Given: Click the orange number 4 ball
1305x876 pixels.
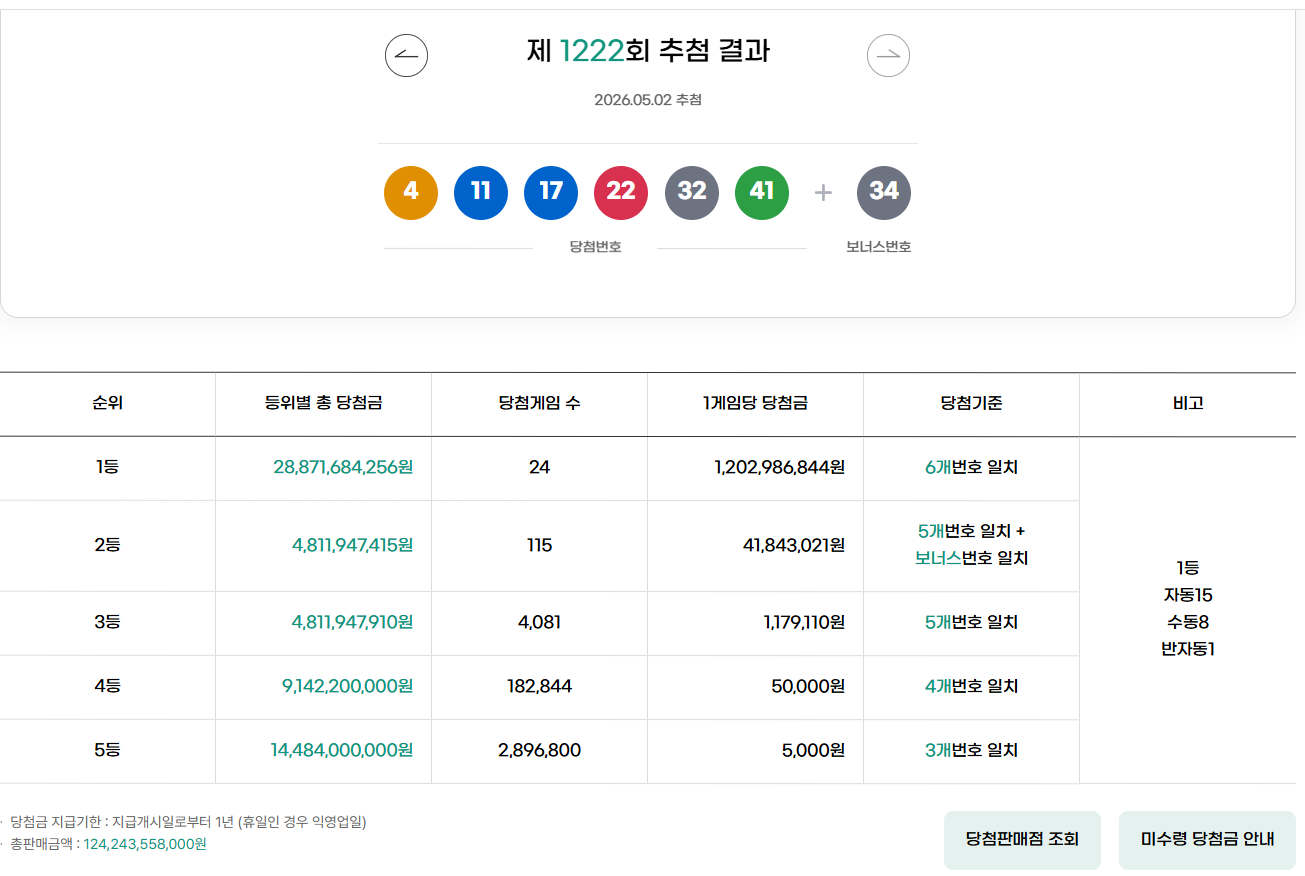Looking at the screenshot, I should tap(411, 193).
